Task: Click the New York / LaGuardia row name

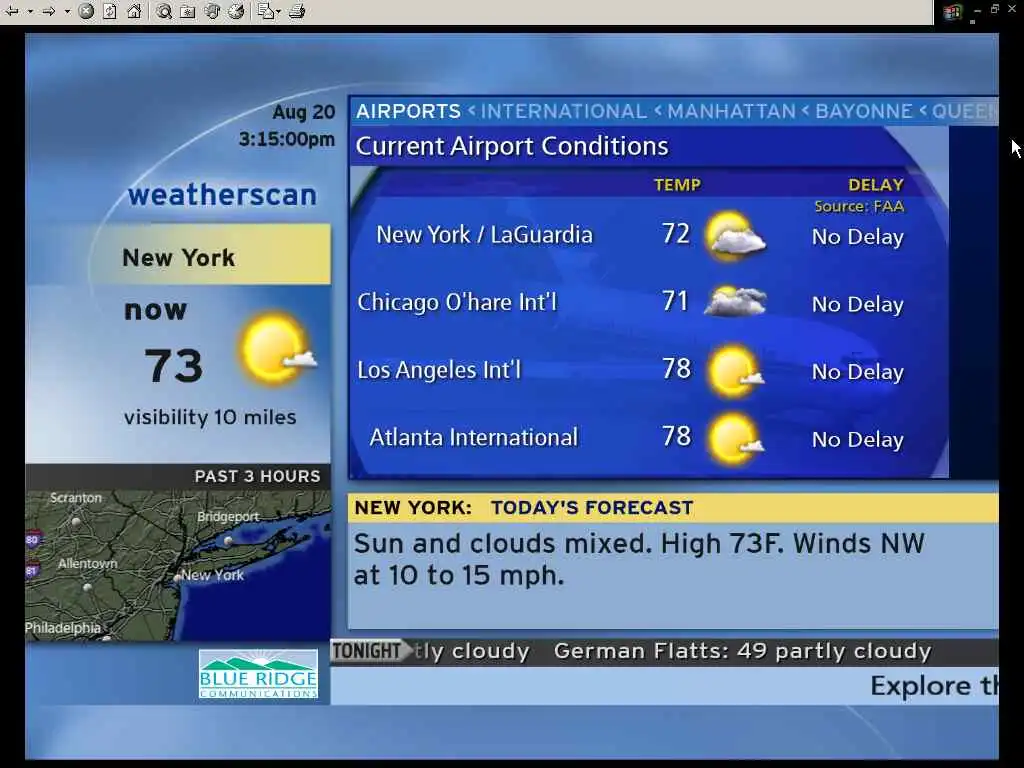Action: (x=485, y=234)
